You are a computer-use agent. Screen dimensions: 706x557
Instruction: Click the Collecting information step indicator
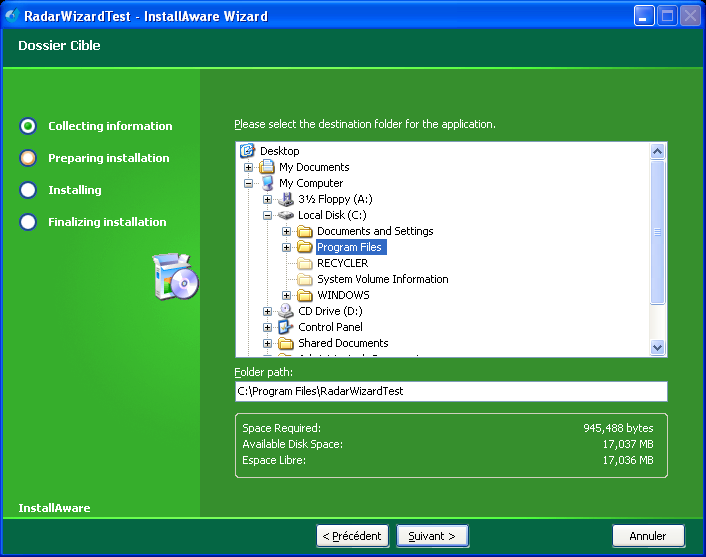point(28,126)
